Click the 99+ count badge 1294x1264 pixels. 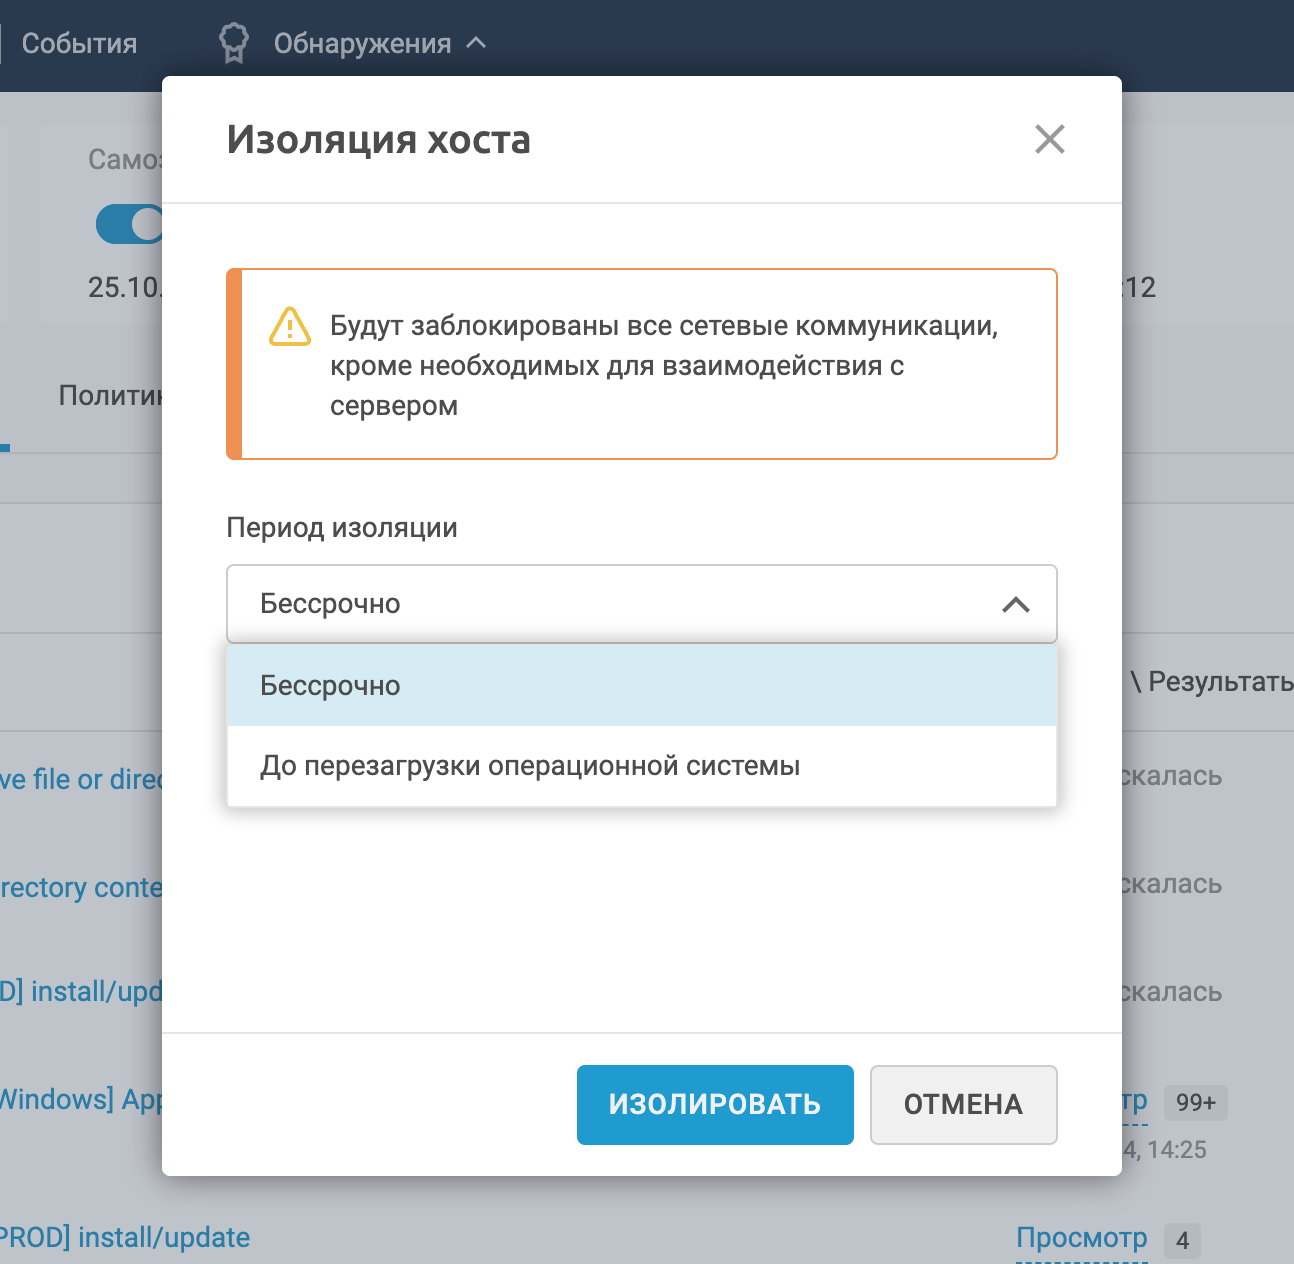[x=1196, y=1103]
